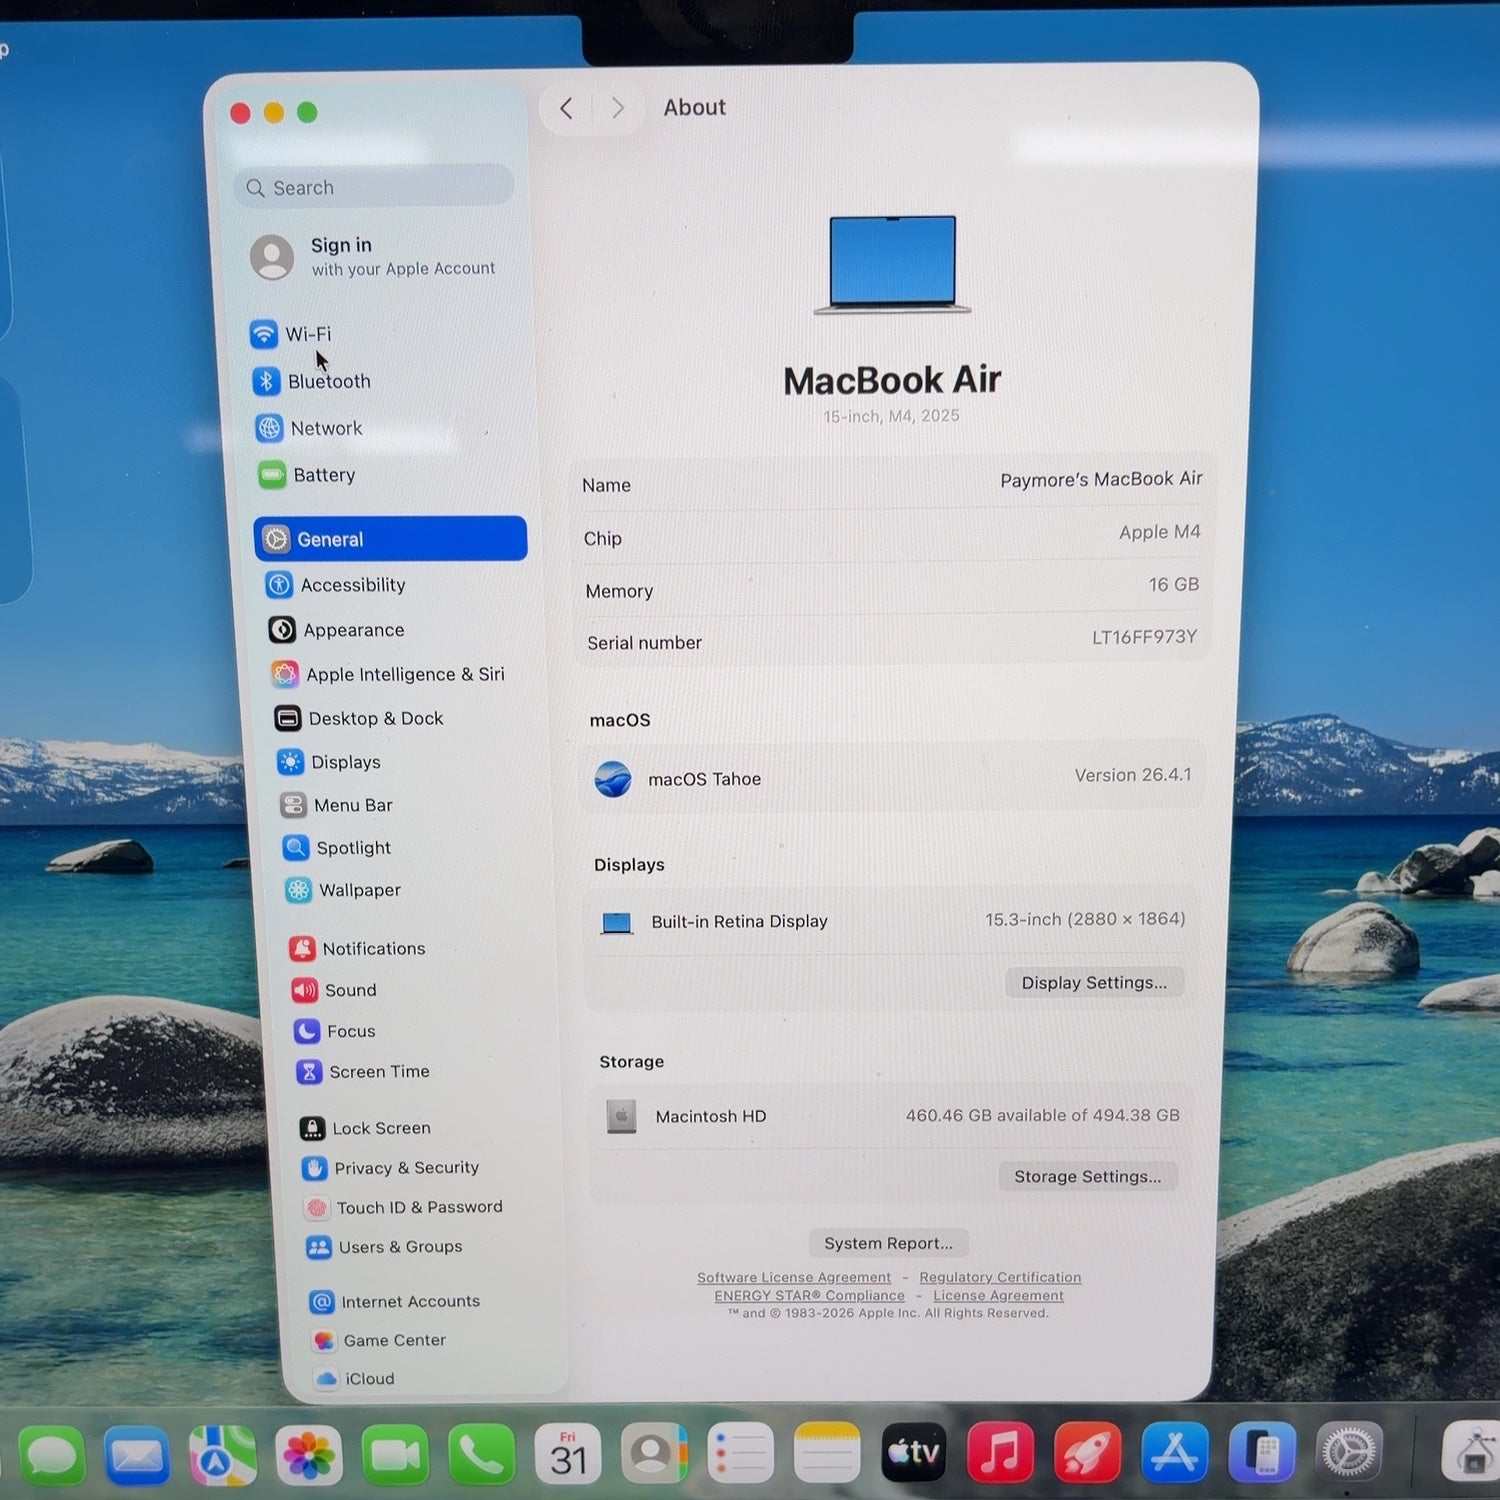Open Focus settings
1500x1500 pixels.
335,1031
